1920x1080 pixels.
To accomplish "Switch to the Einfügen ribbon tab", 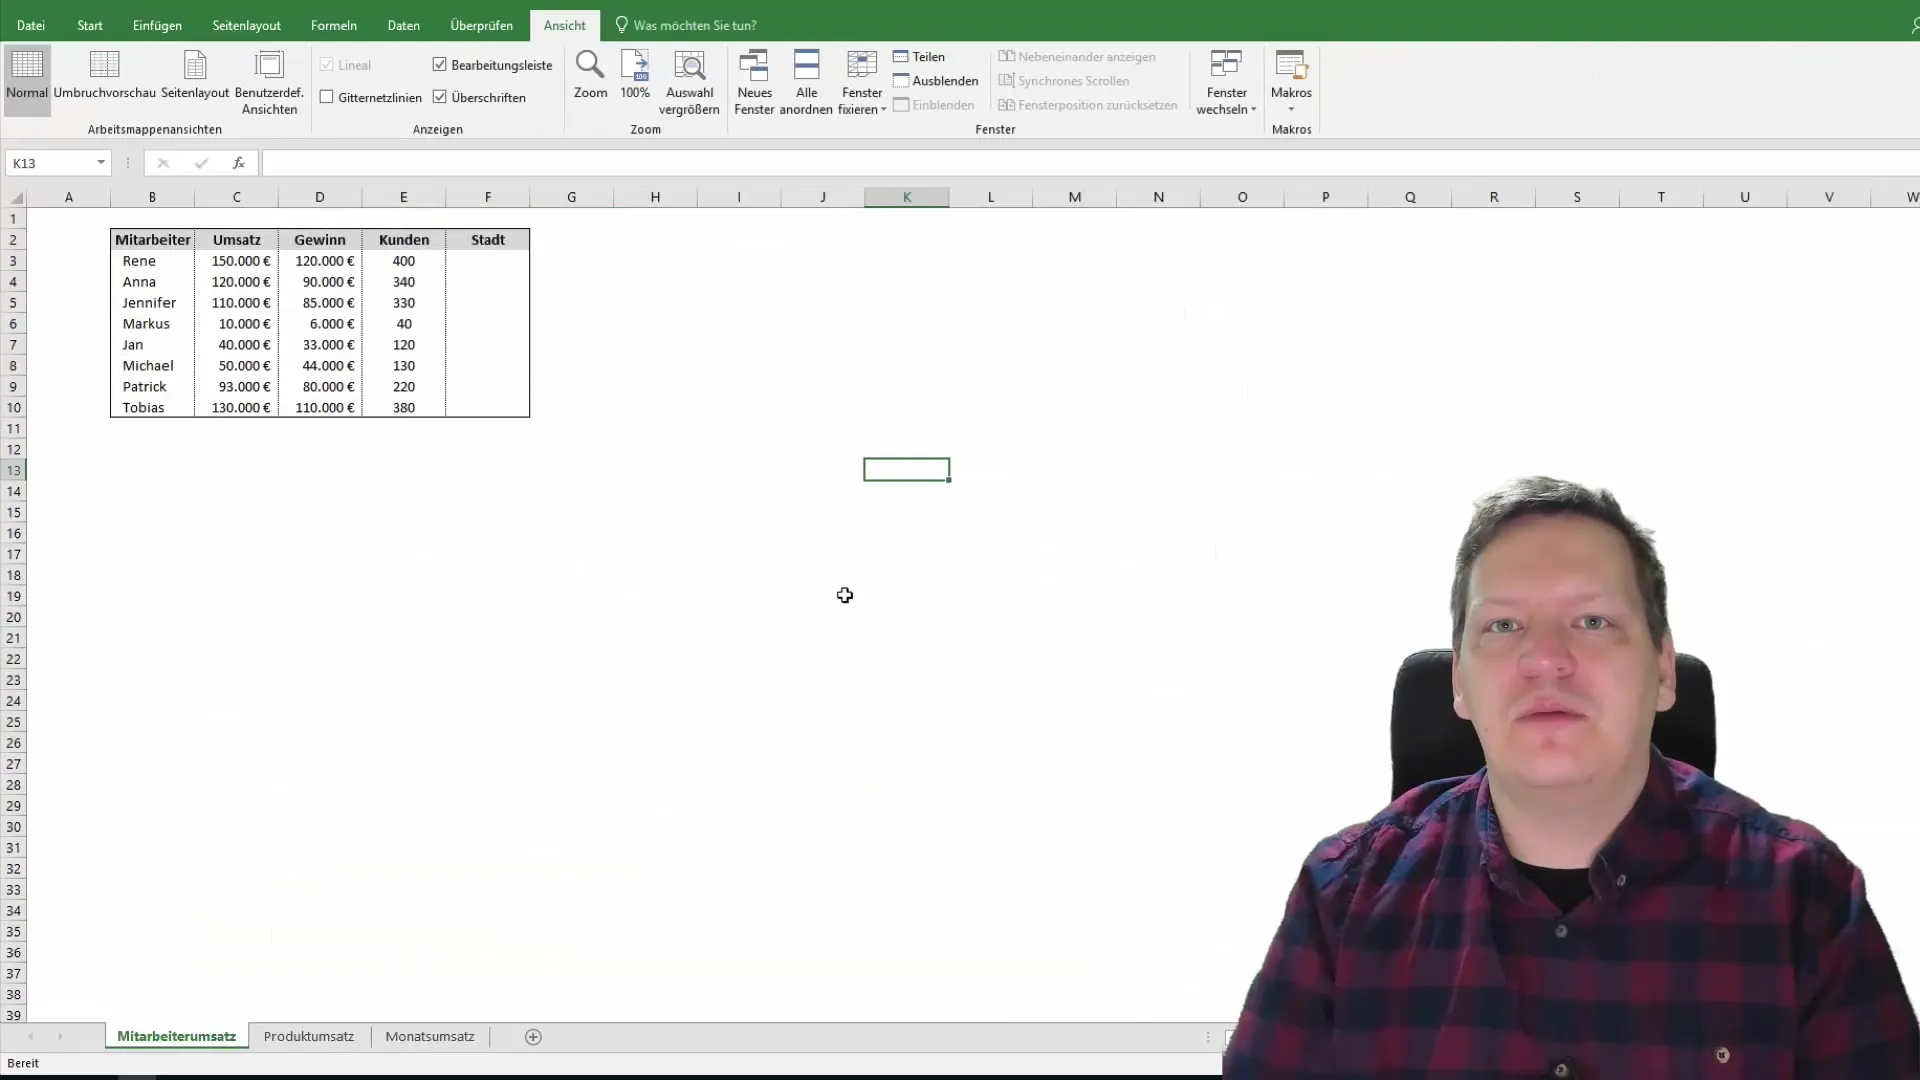I will coord(157,25).
